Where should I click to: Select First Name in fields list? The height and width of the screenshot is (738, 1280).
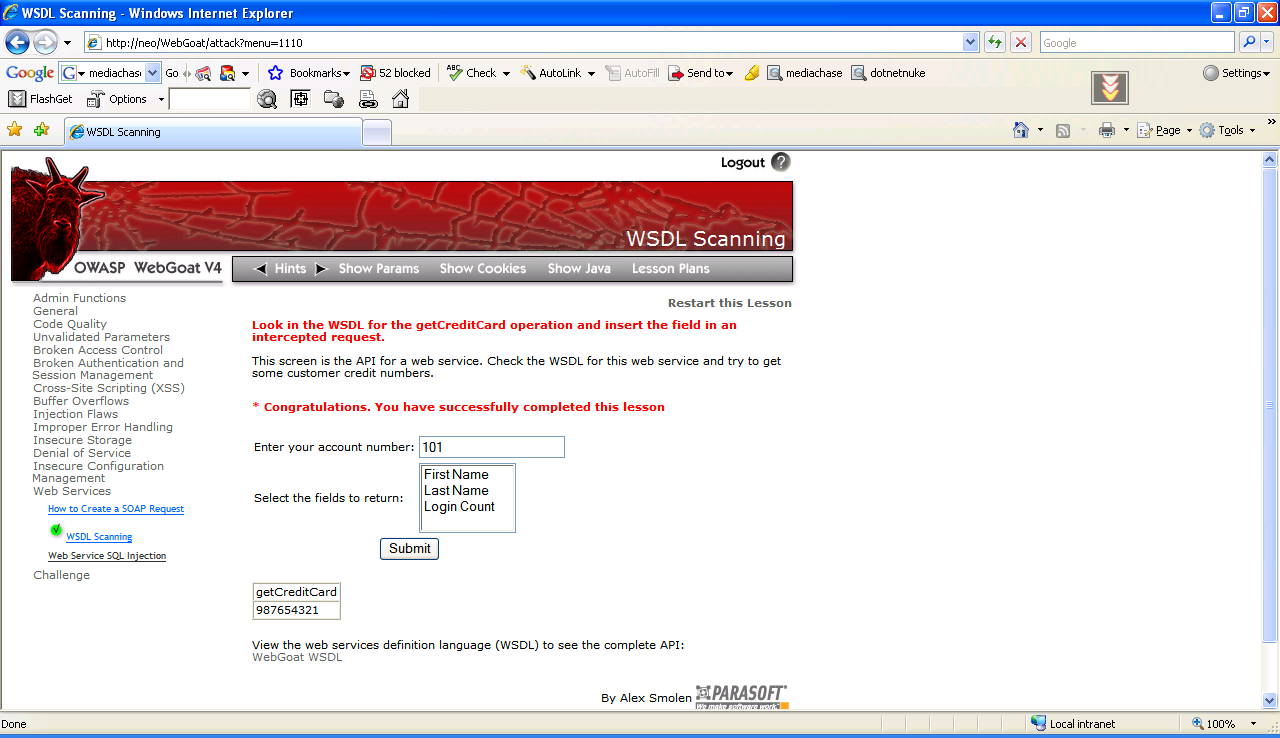[x=456, y=475]
